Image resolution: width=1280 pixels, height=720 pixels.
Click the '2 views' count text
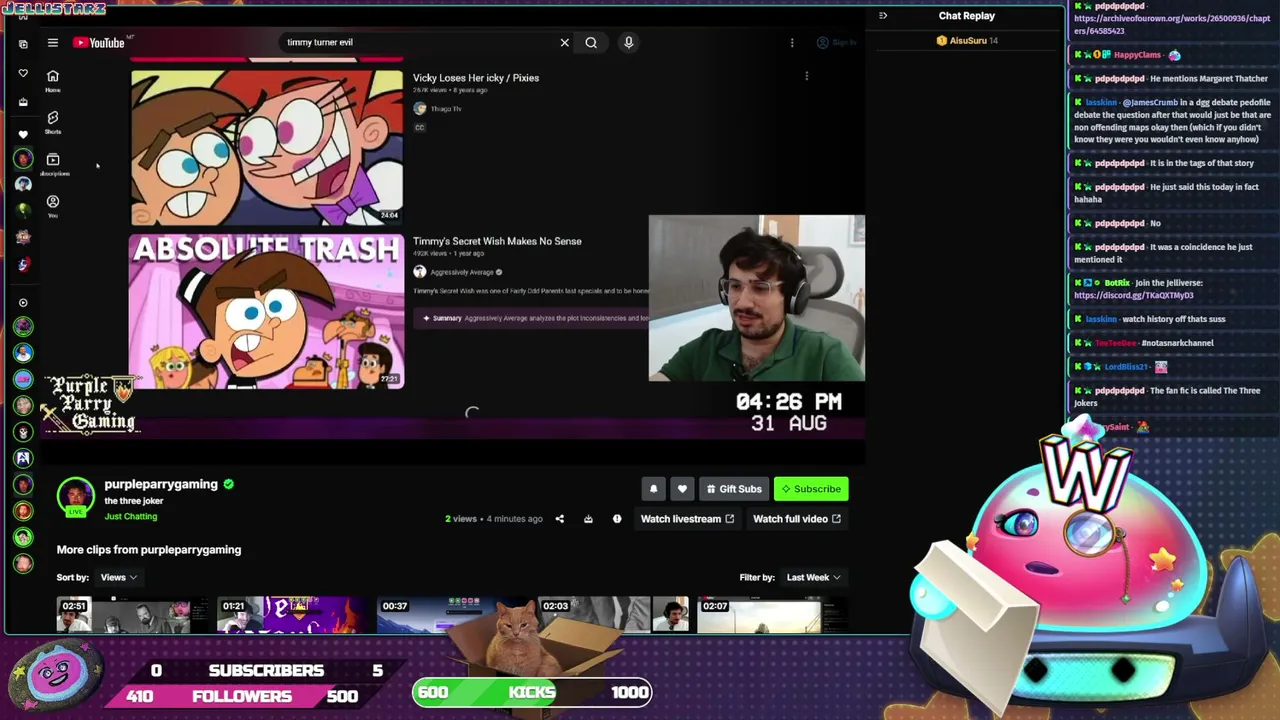[x=461, y=519]
